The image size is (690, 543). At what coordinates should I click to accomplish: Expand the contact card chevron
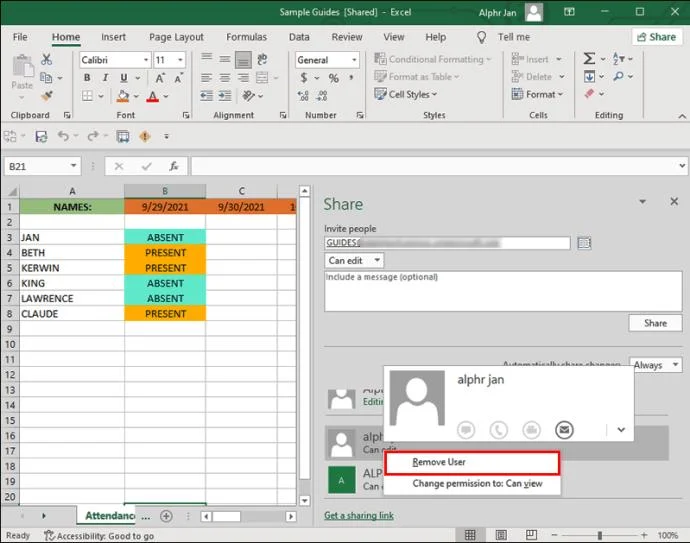pyautogui.click(x=621, y=429)
